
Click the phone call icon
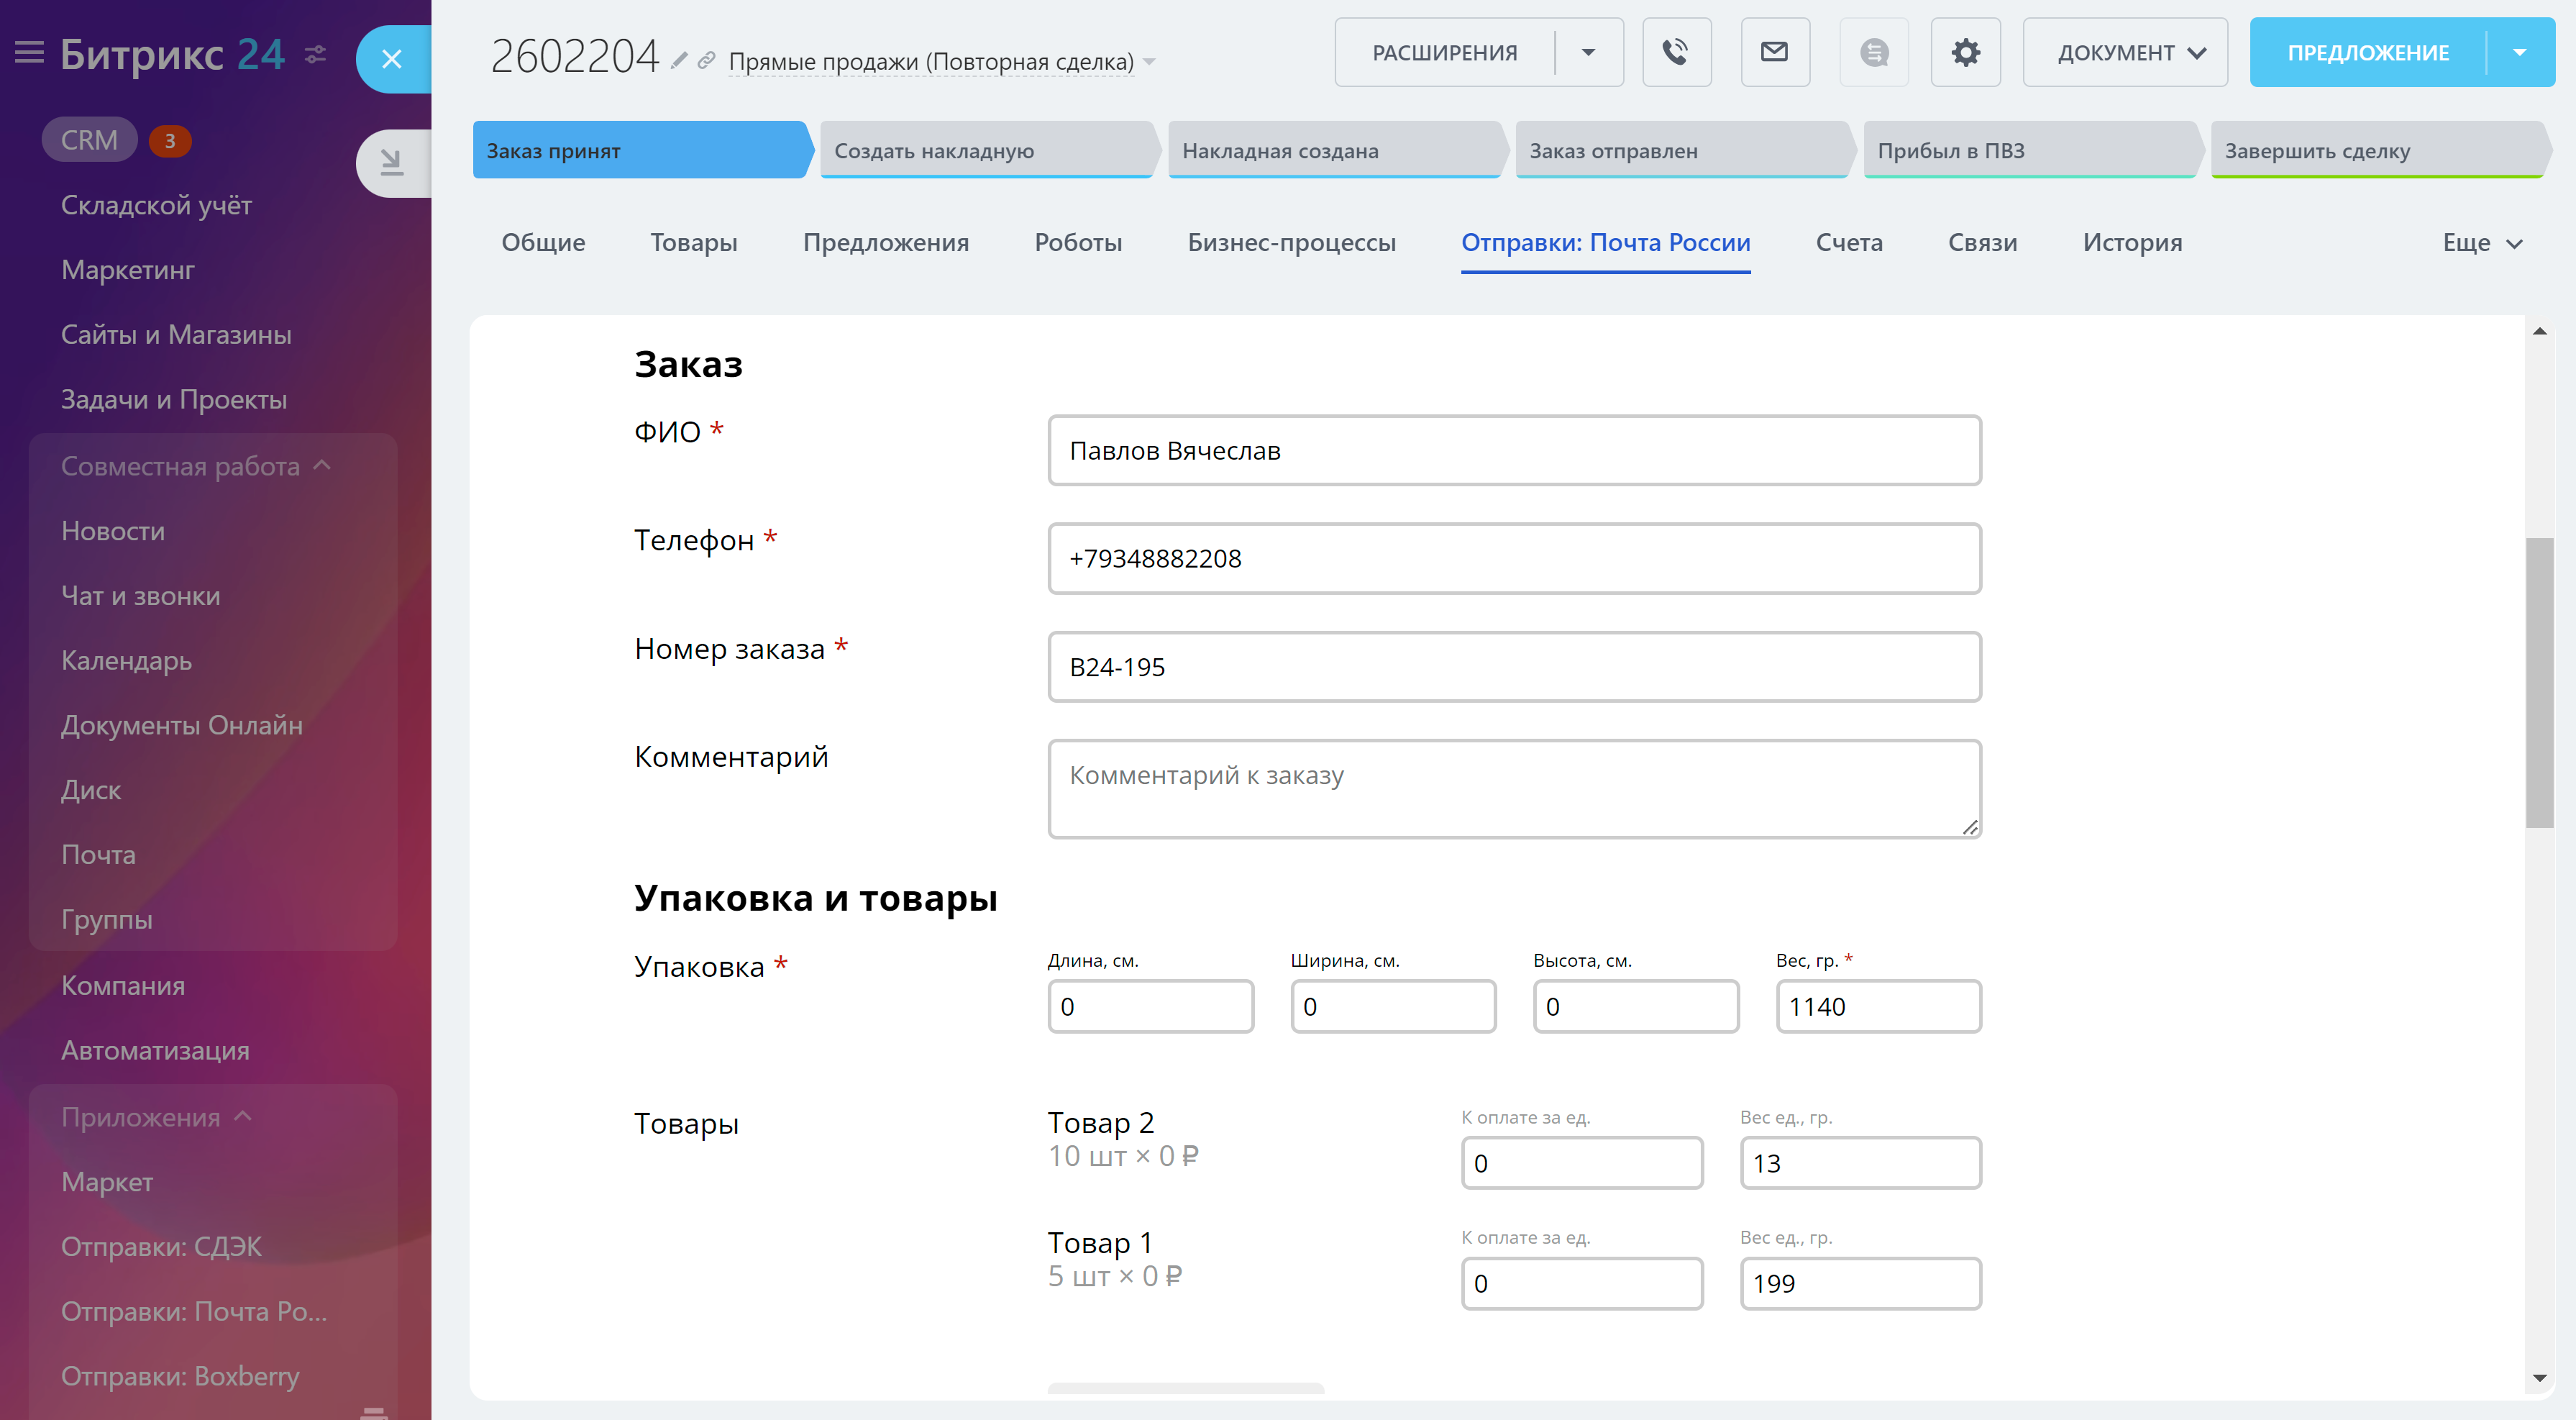[x=1676, y=52]
